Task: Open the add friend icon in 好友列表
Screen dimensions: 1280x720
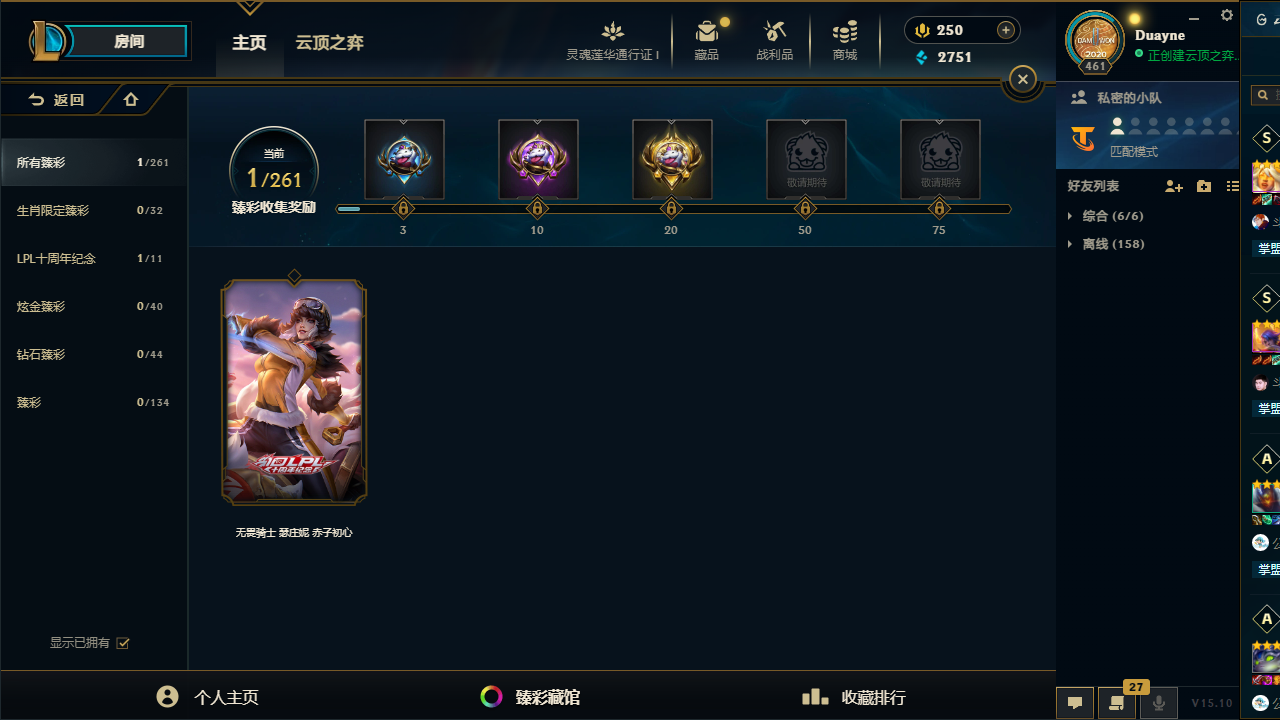Action: tap(1174, 186)
